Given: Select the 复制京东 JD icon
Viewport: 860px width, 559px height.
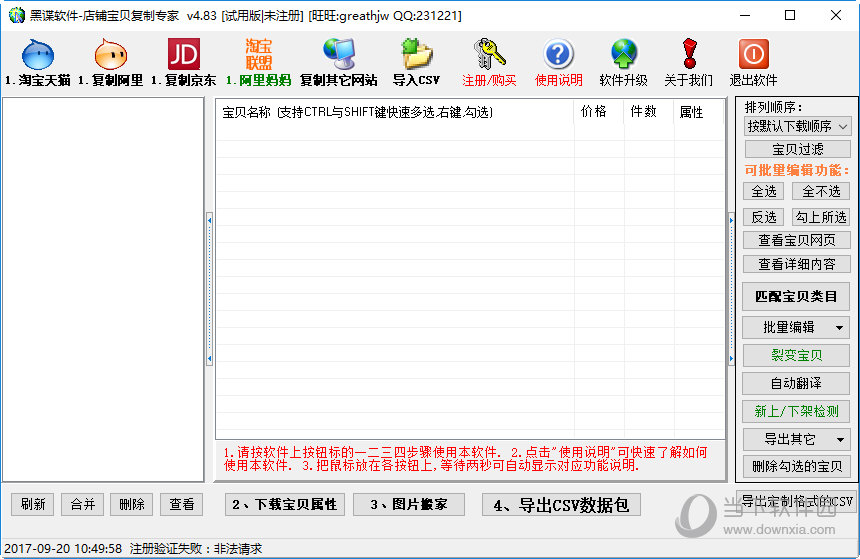Looking at the screenshot, I should (183, 55).
